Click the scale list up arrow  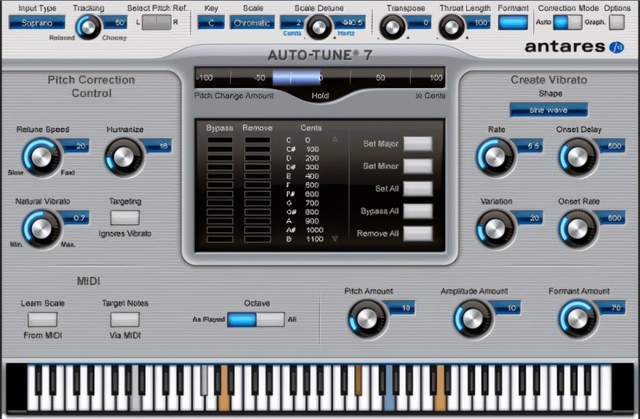click(x=335, y=140)
